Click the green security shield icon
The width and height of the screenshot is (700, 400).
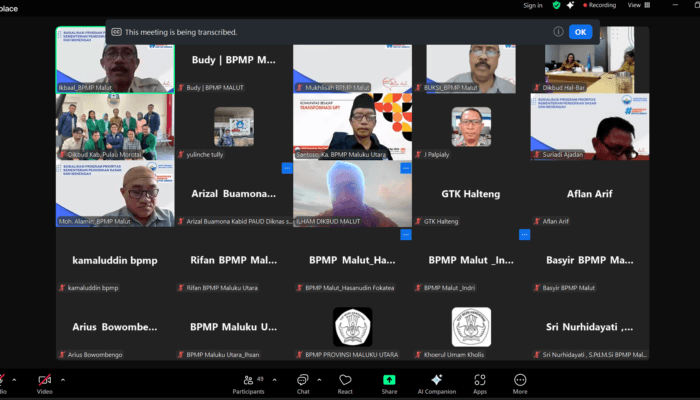pyautogui.click(x=557, y=5)
